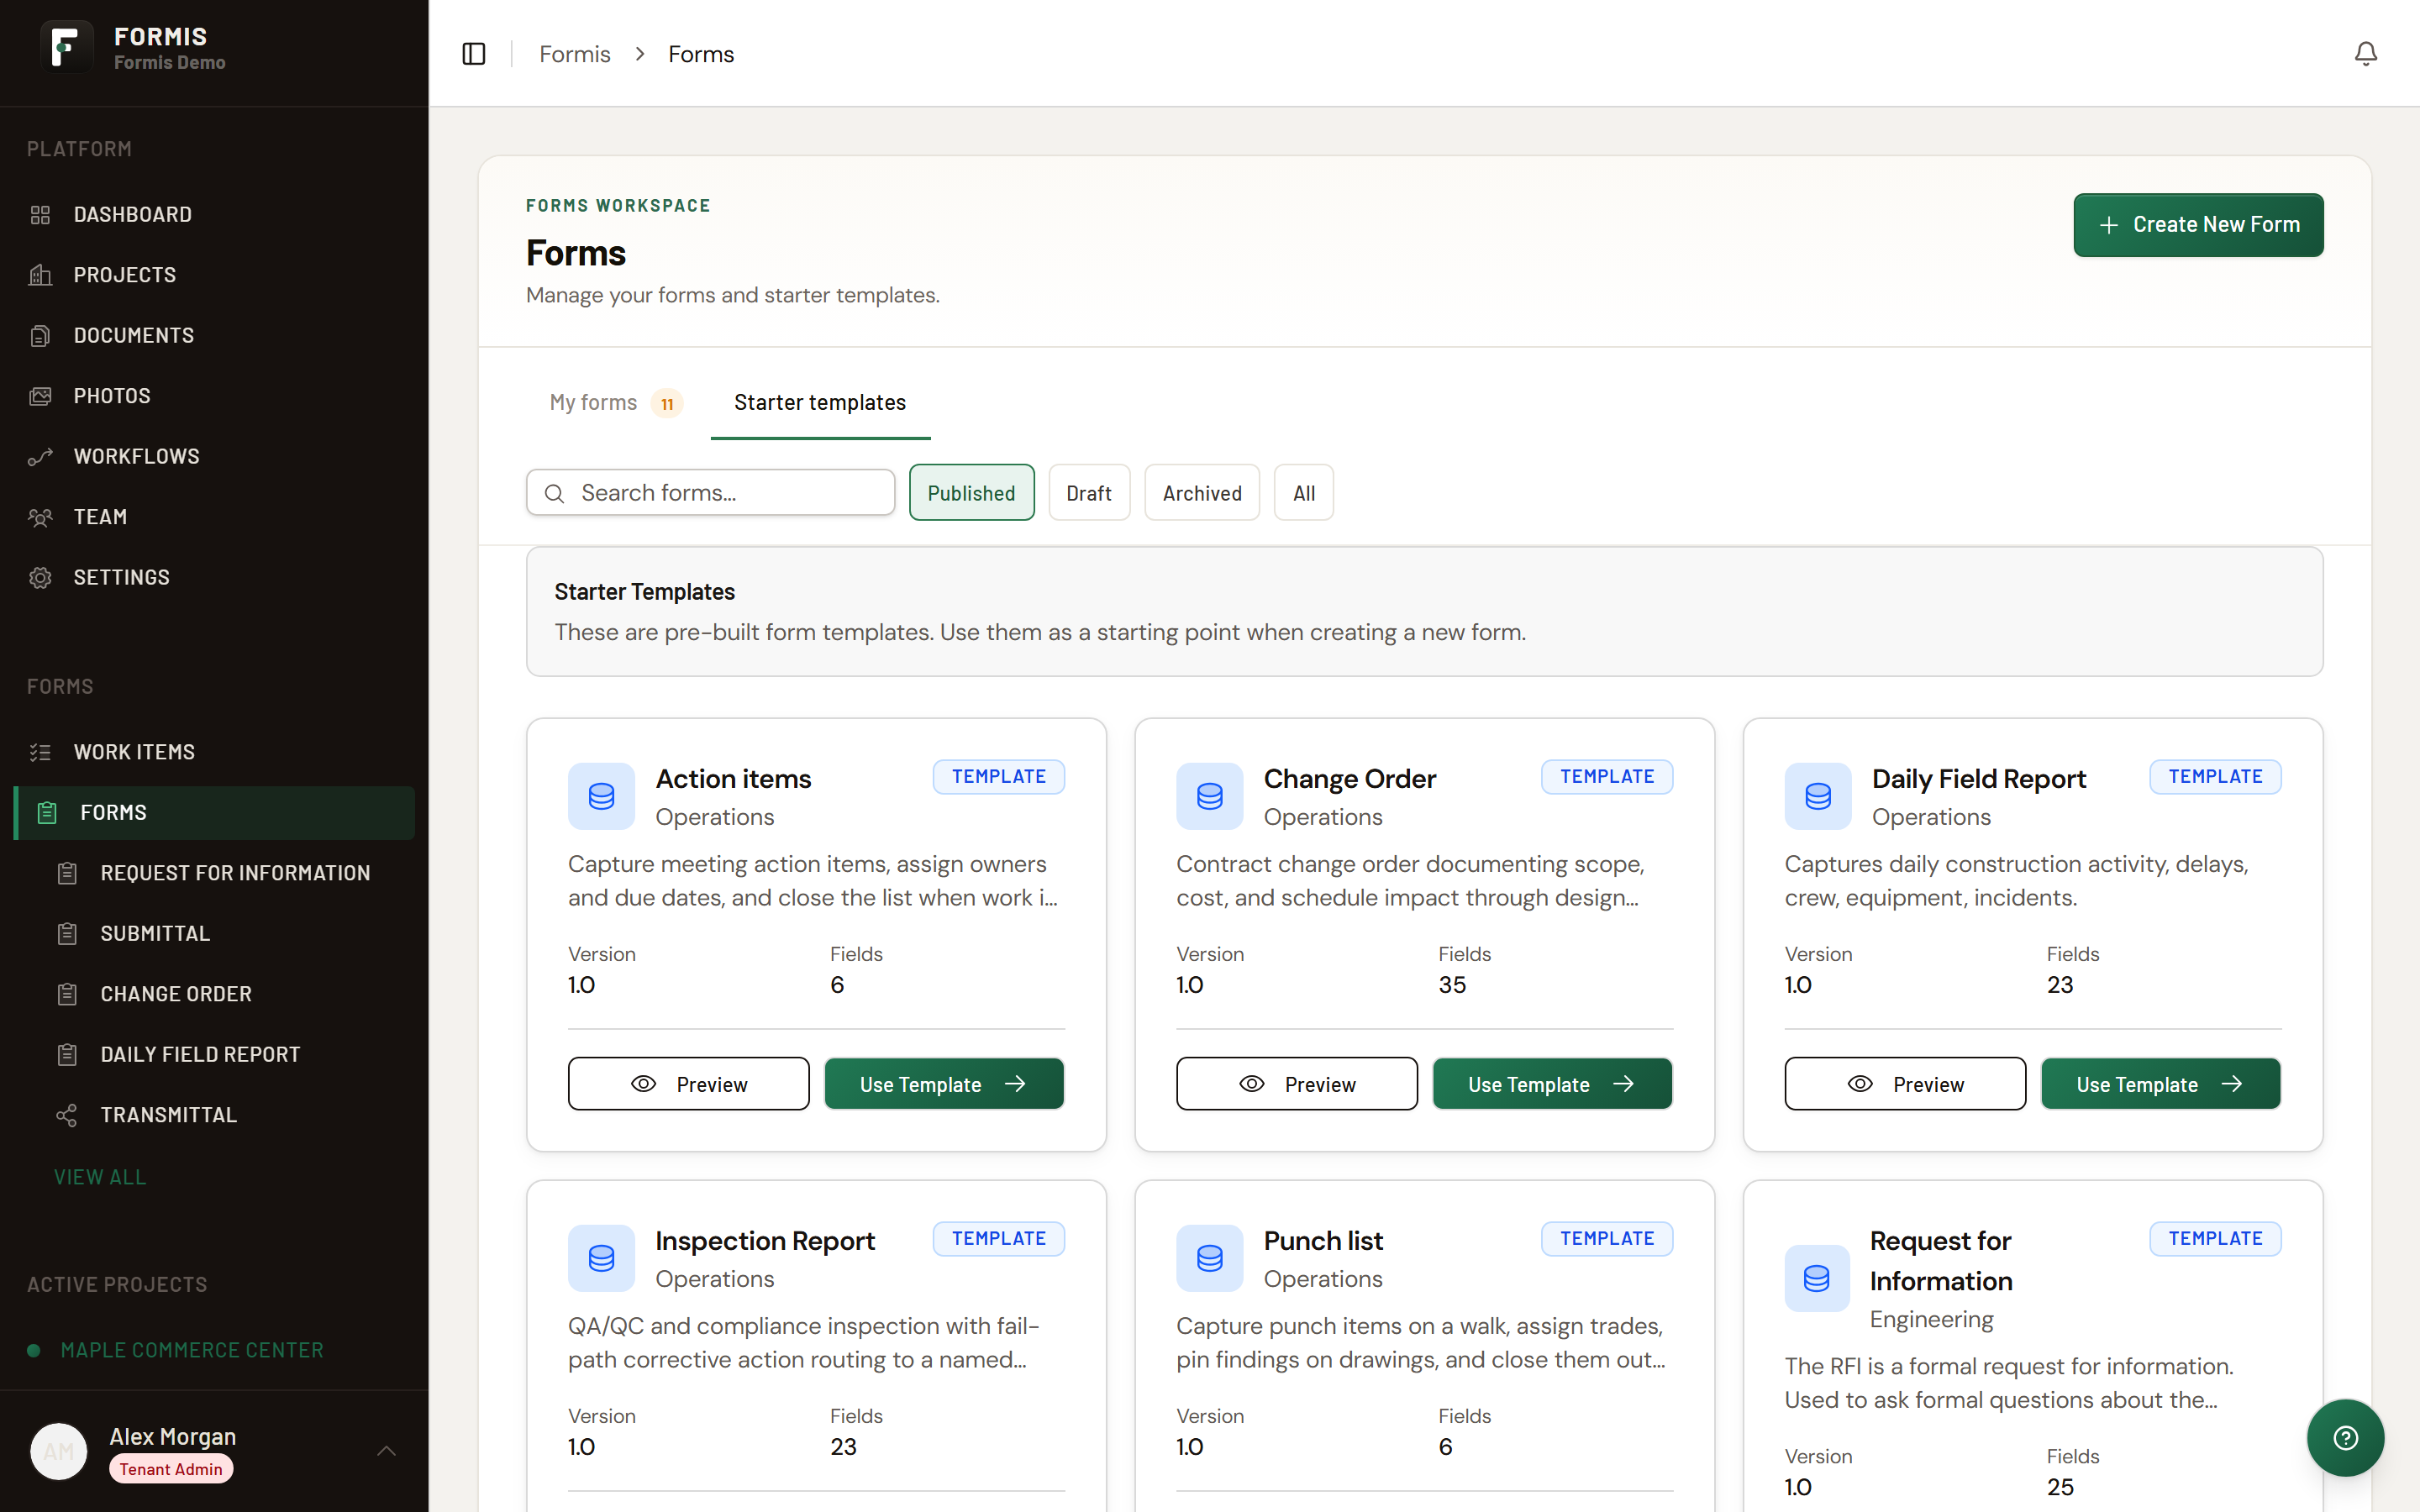Click the Punch list database icon
Screen dimensions: 2420x1512
point(1209,1258)
